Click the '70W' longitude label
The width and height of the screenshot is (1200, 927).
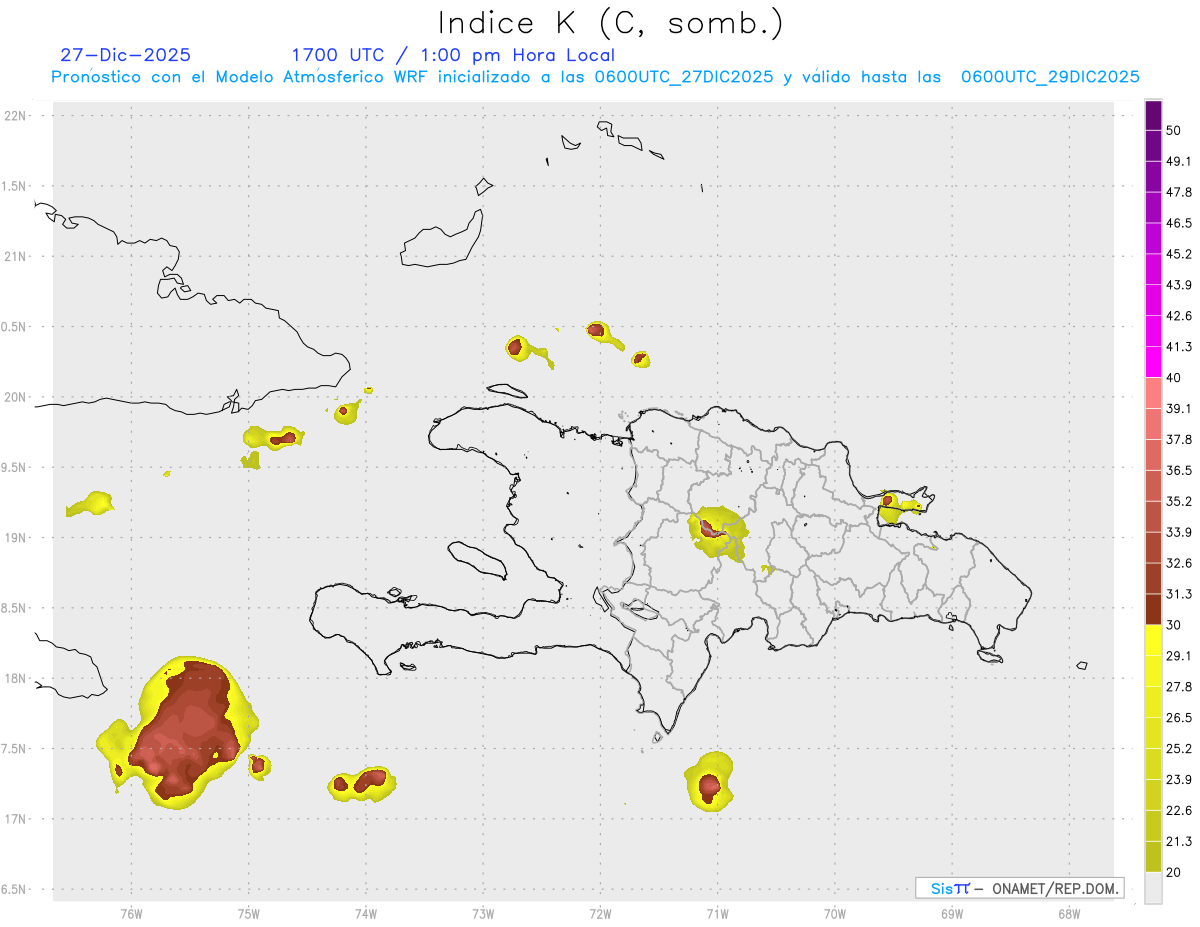835,914
